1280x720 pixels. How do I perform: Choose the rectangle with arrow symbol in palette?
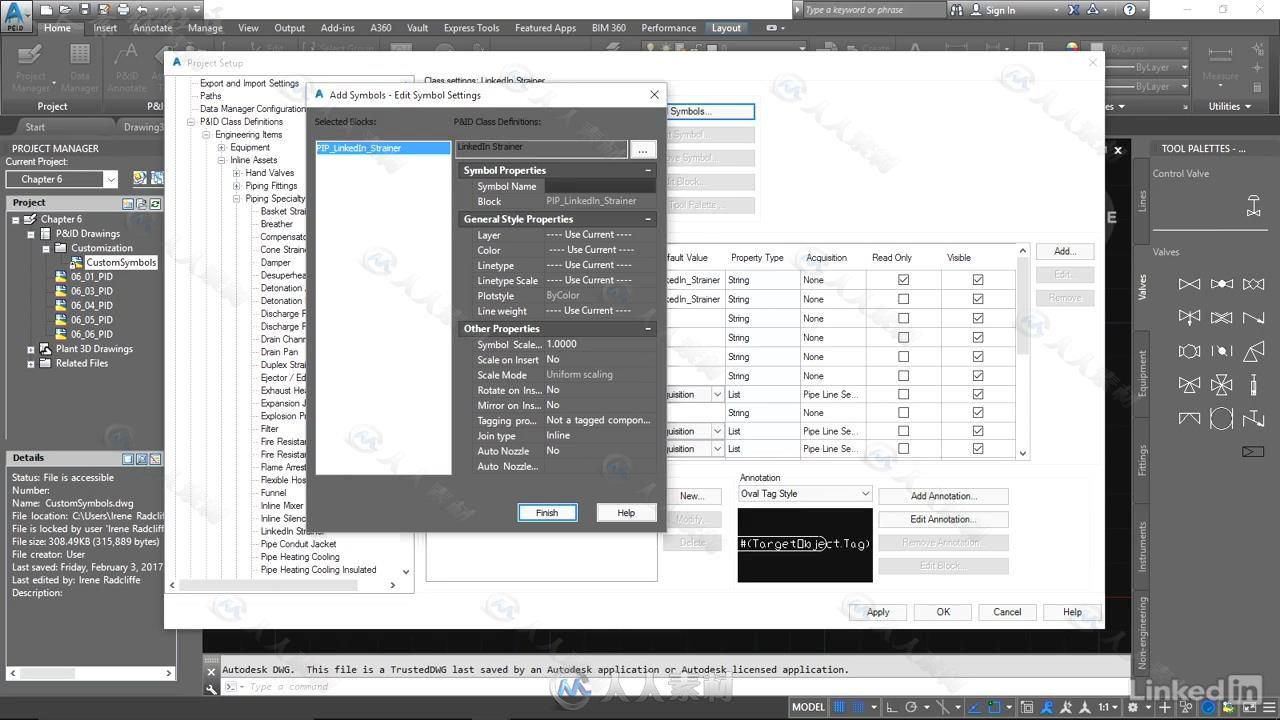(x=1253, y=452)
